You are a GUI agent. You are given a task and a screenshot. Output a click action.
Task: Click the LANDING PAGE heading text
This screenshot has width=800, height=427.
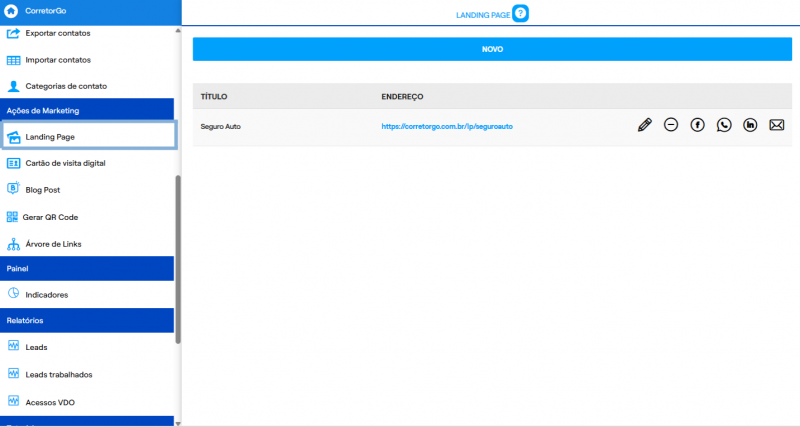click(x=483, y=15)
